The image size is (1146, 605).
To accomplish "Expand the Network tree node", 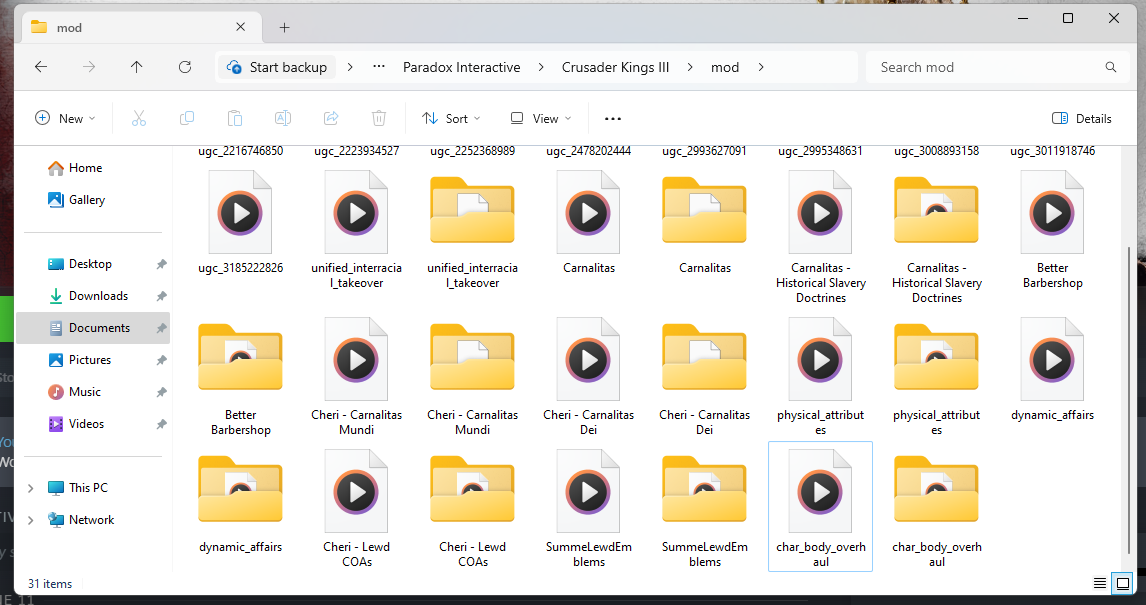I will (x=31, y=520).
